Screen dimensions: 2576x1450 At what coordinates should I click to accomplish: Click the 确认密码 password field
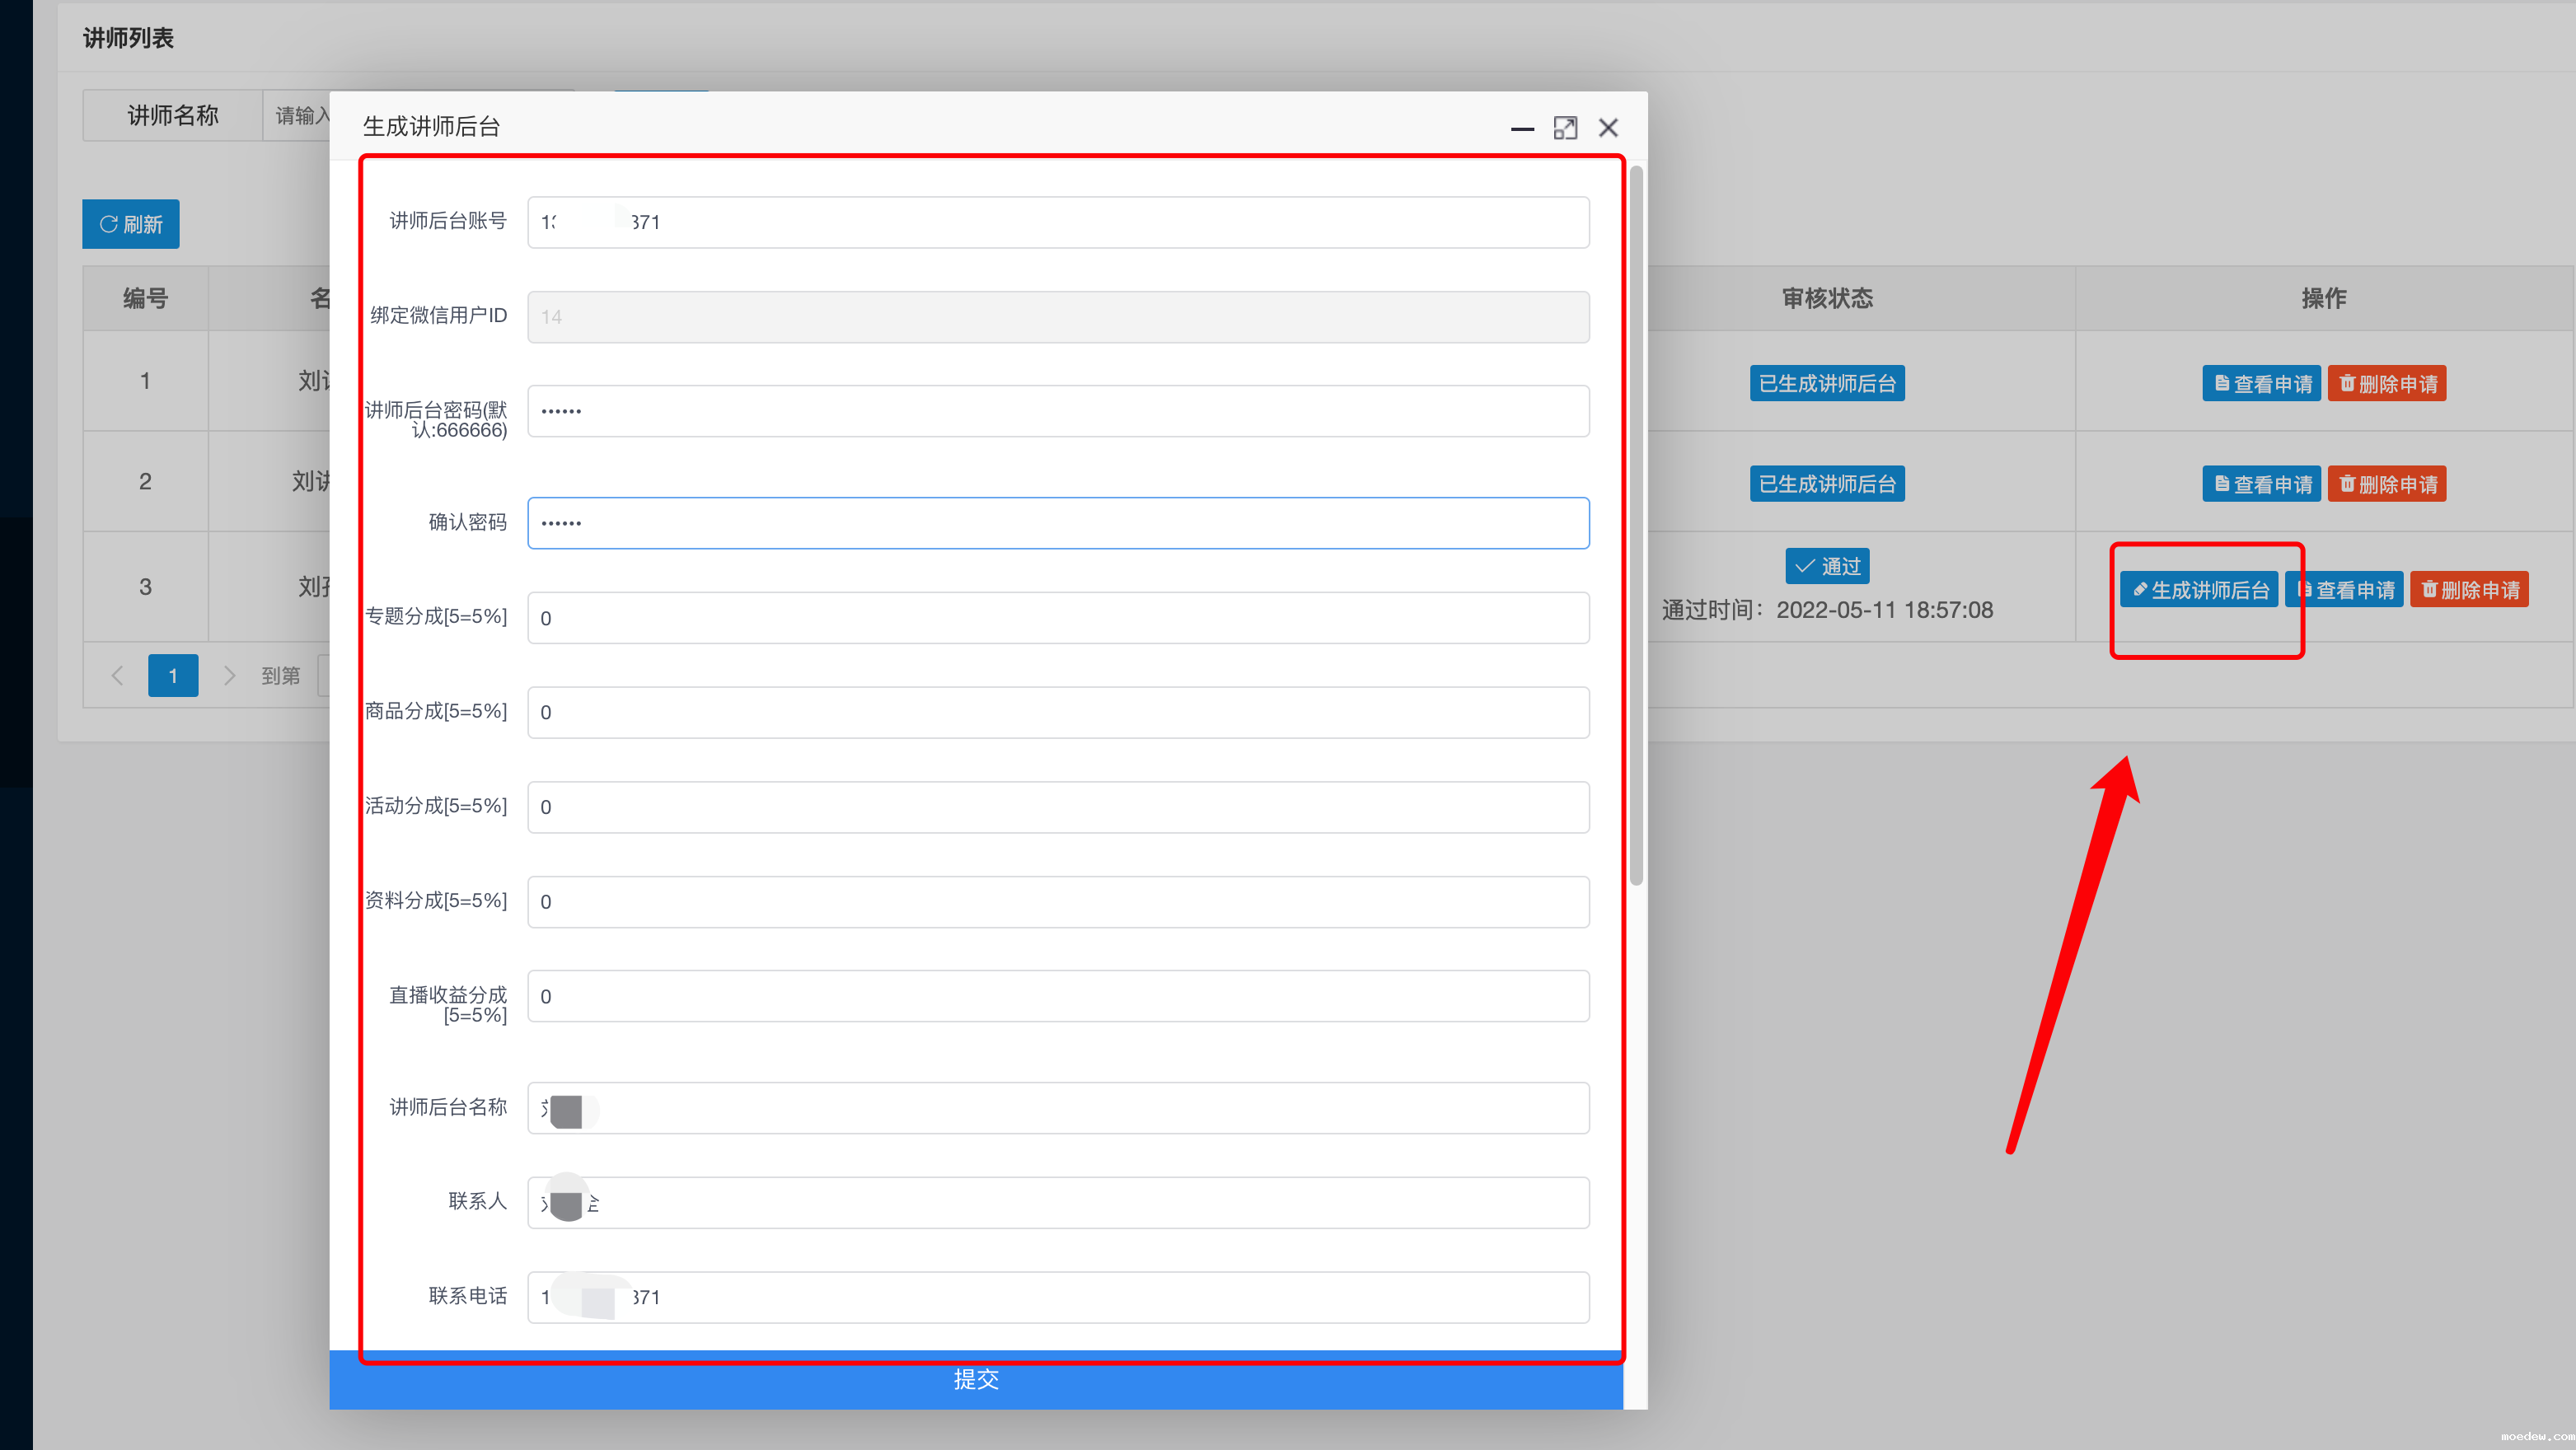pos(1058,523)
